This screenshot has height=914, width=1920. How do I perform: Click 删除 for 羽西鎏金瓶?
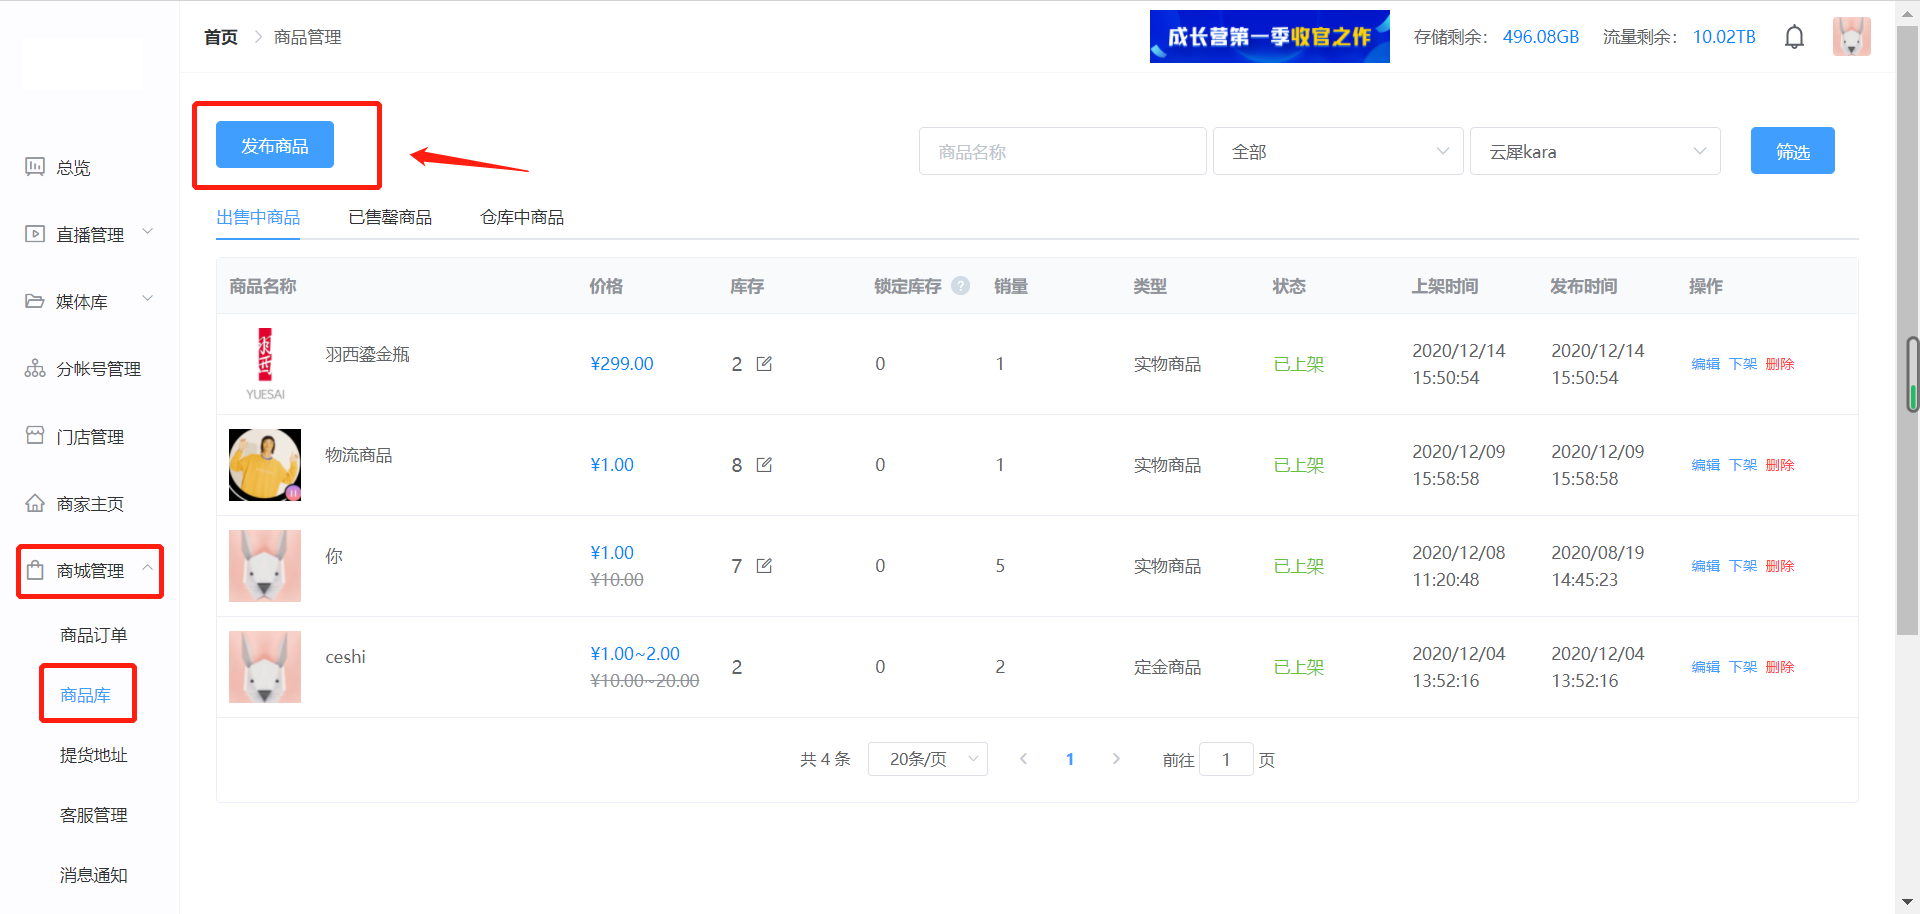(1780, 364)
